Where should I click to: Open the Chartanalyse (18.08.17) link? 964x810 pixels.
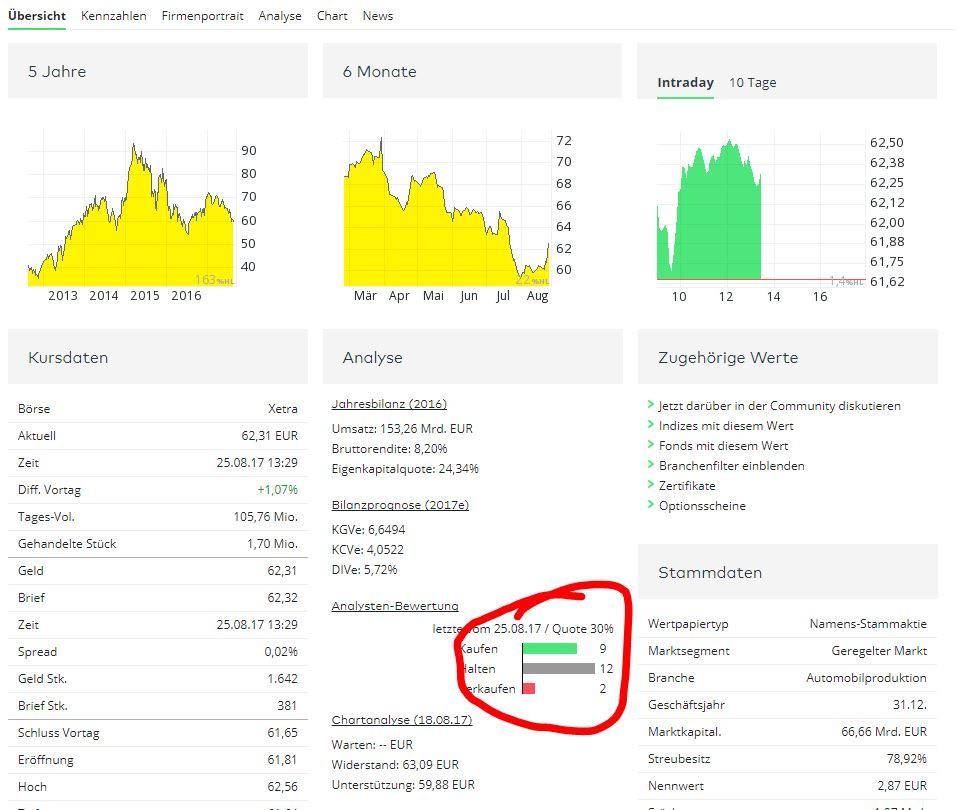[401, 720]
